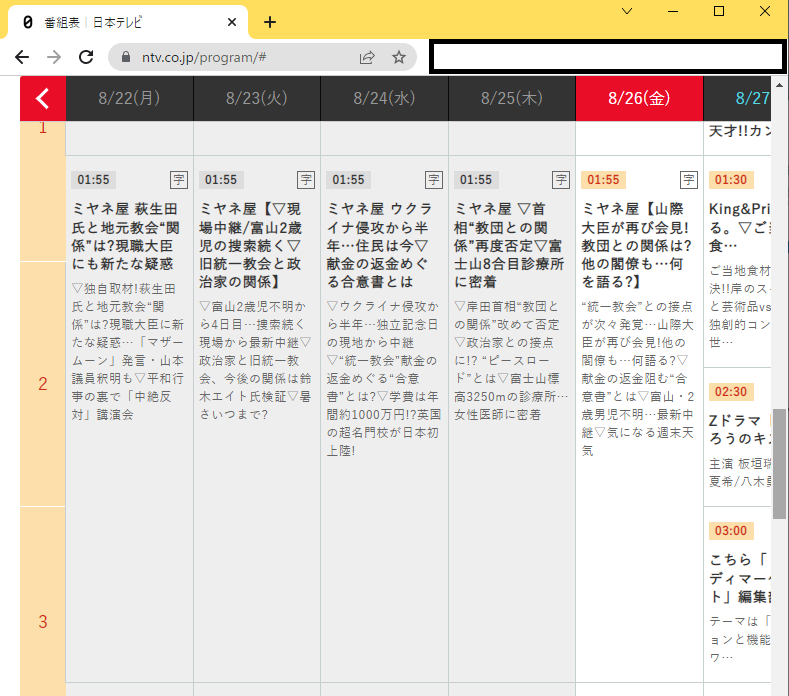The image size is (789, 696).
Task: Select the 8/23(火) date tab
Action: tap(257, 98)
